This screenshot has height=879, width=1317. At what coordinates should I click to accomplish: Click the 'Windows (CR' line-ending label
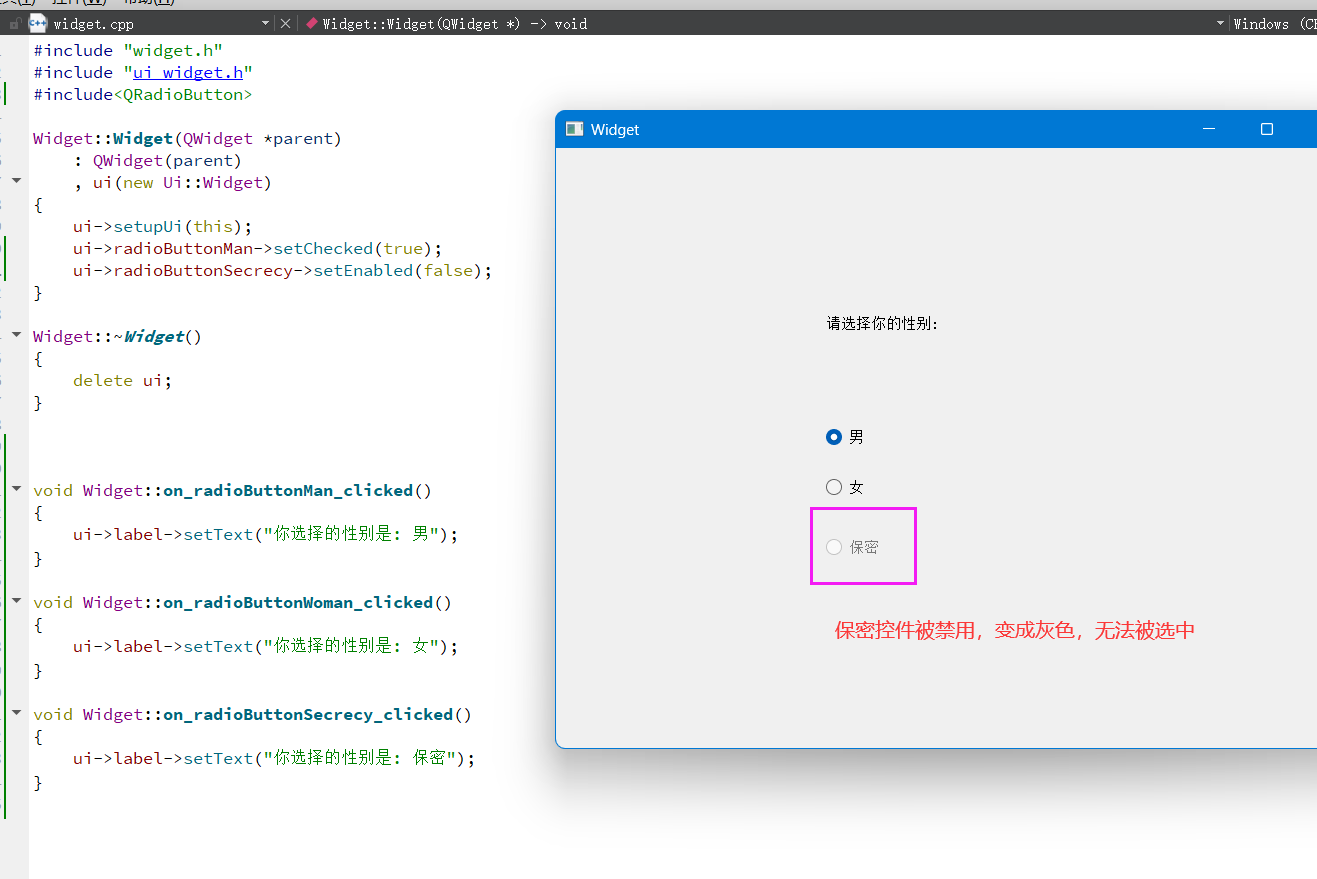click(x=1275, y=23)
